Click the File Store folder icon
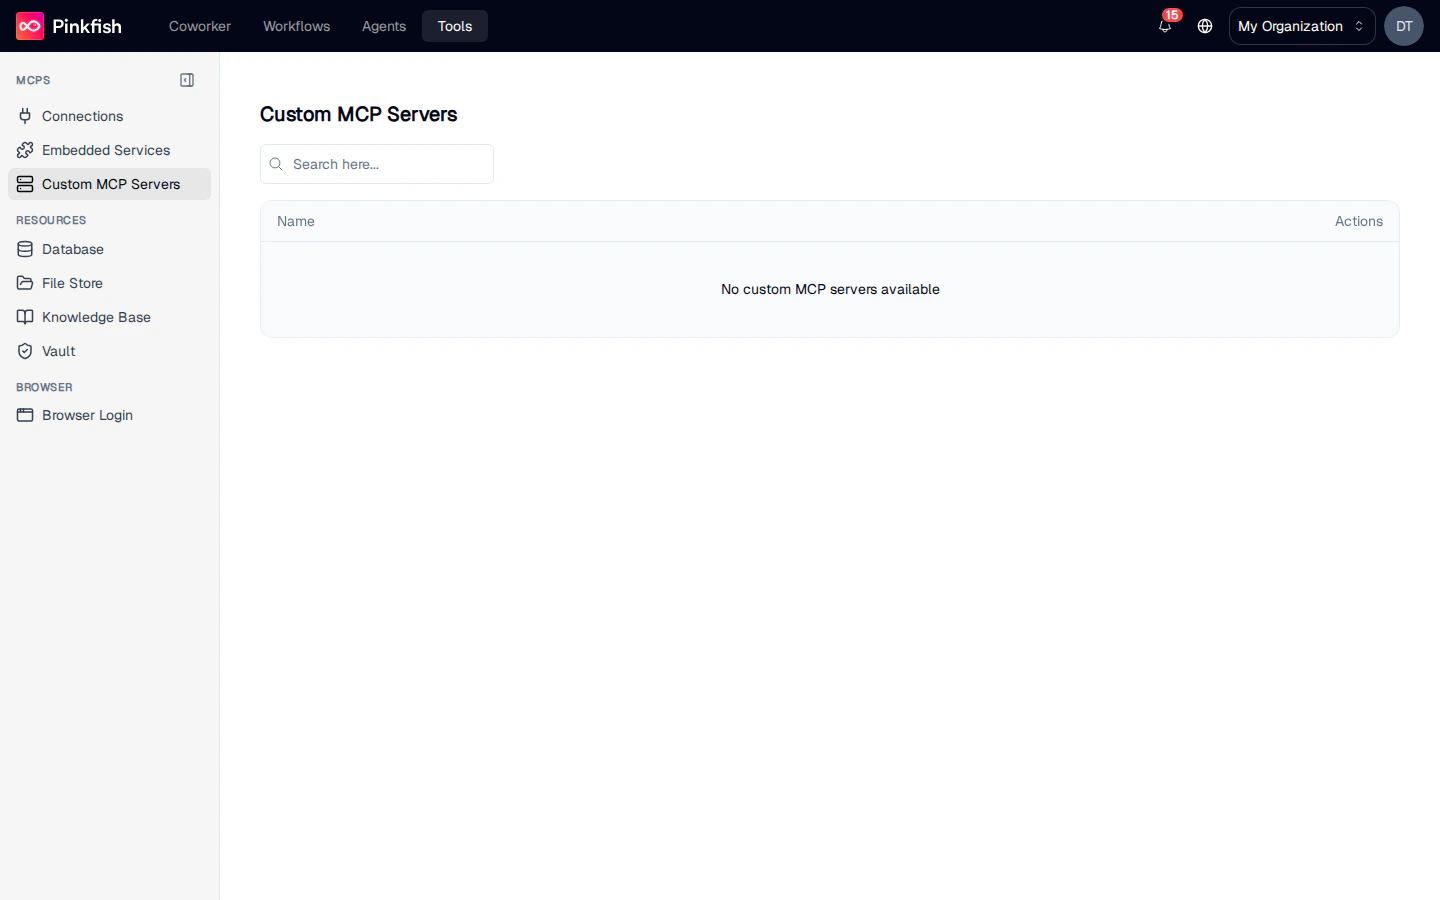The width and height of the screenshot is (1440, 900). [x=25, y=283]
